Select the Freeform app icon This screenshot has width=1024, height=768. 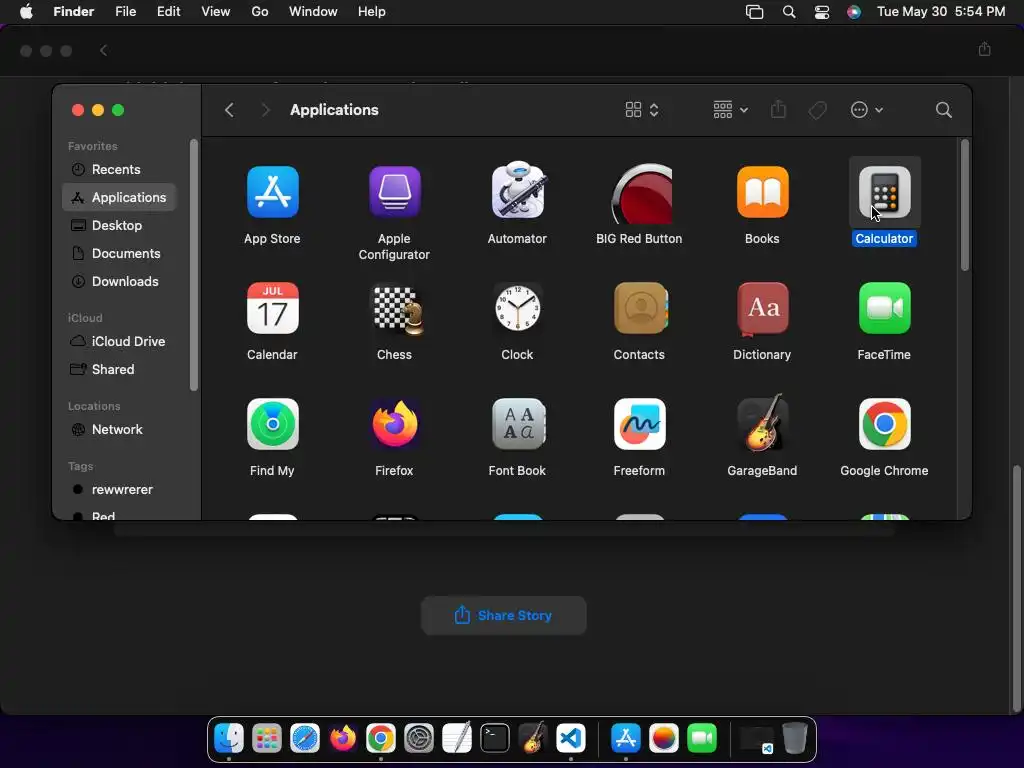(x=639, y=424)
